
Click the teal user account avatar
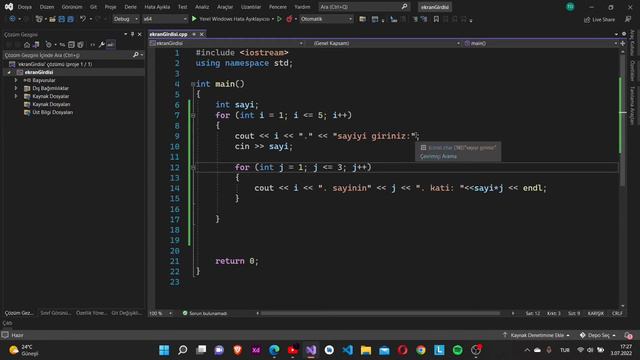coord(570,7)
